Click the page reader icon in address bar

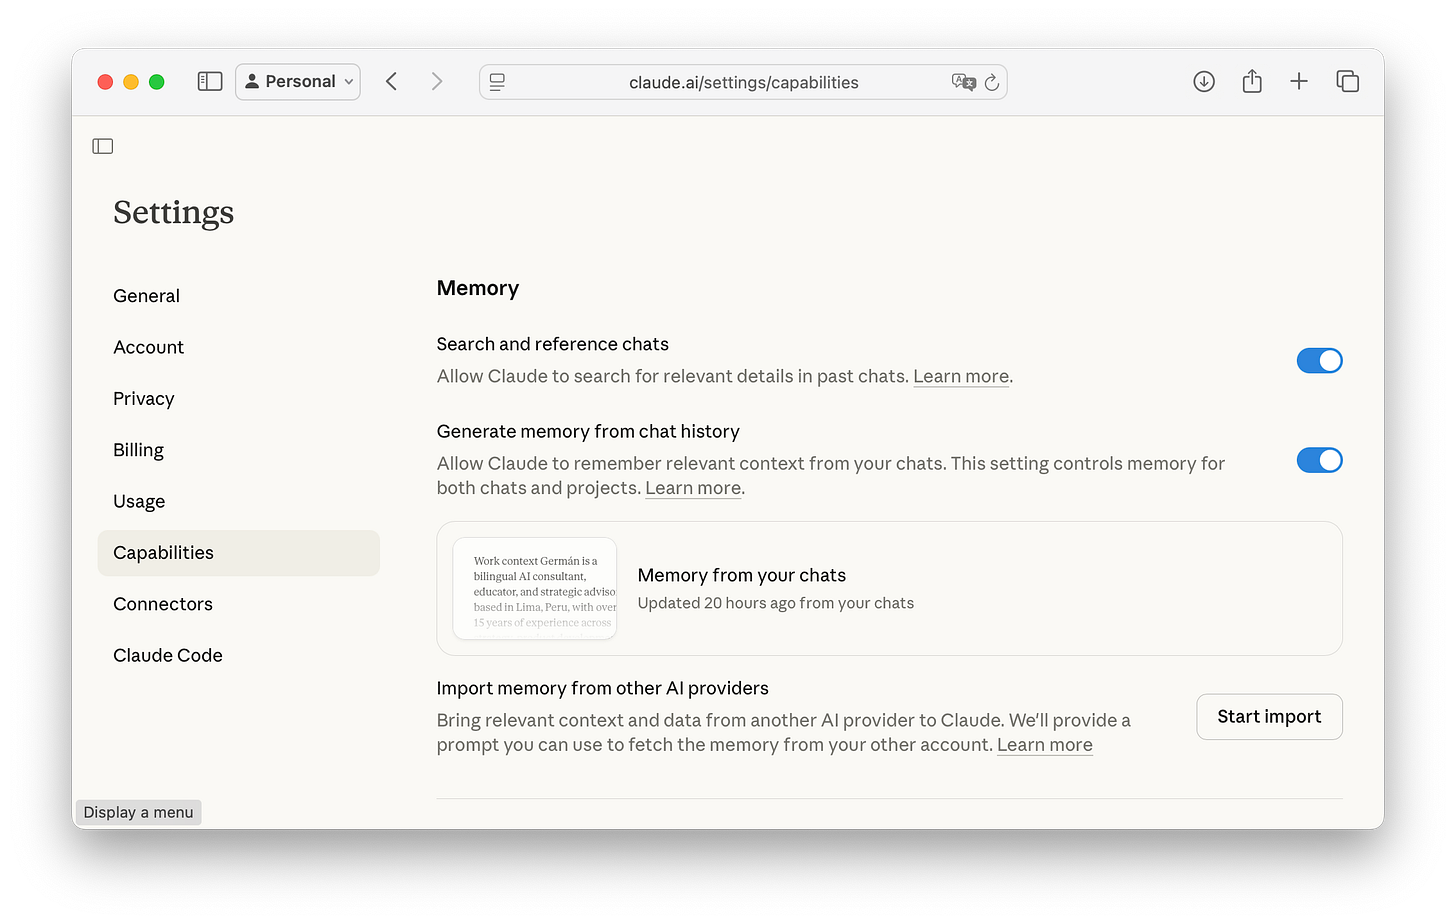click(497, 82)
